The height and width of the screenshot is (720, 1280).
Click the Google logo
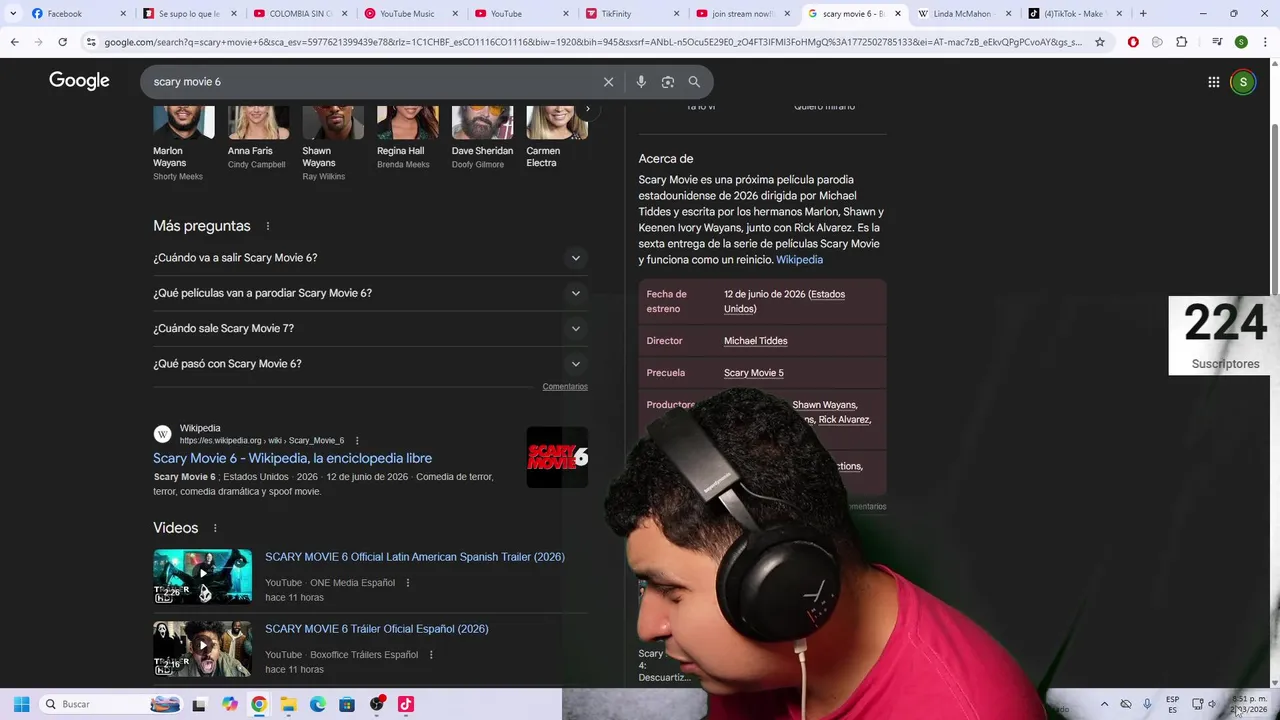pyautogui.click(x=79, y=81)
